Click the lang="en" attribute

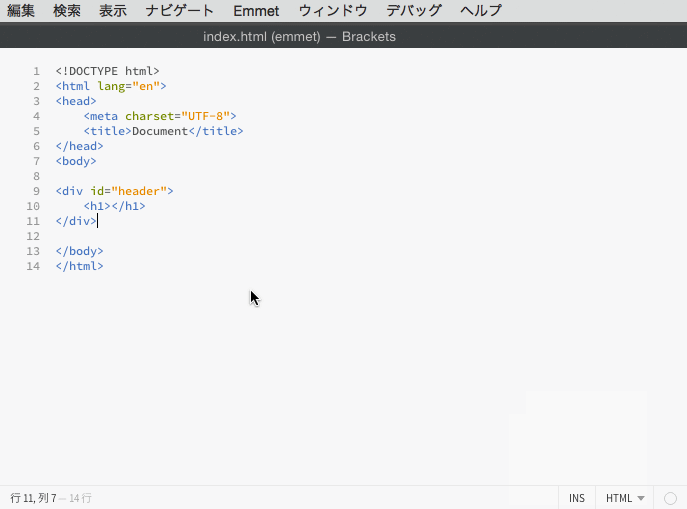tap(128, 86)
